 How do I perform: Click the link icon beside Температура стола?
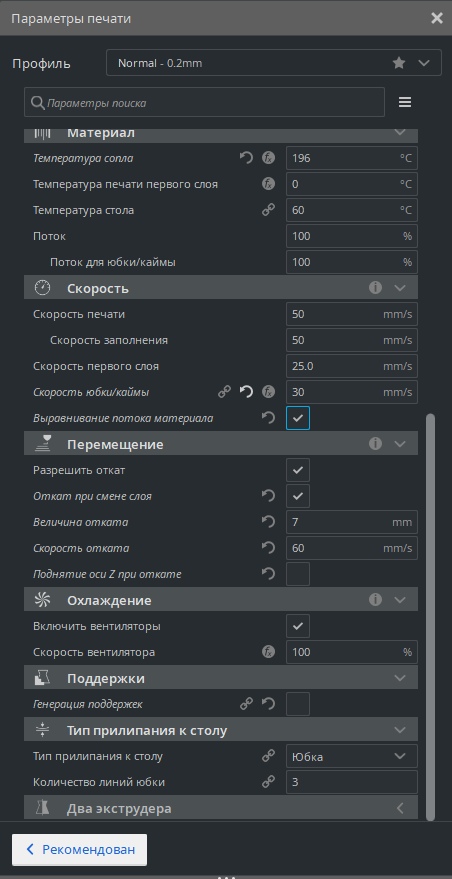click(269, 210)
